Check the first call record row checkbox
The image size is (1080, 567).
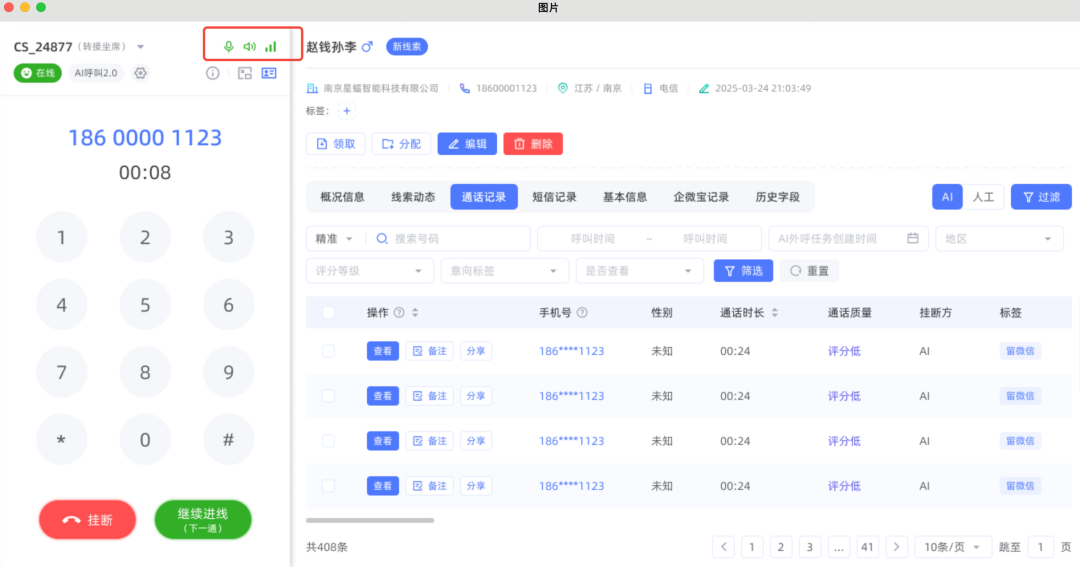(x=328, y=351)
